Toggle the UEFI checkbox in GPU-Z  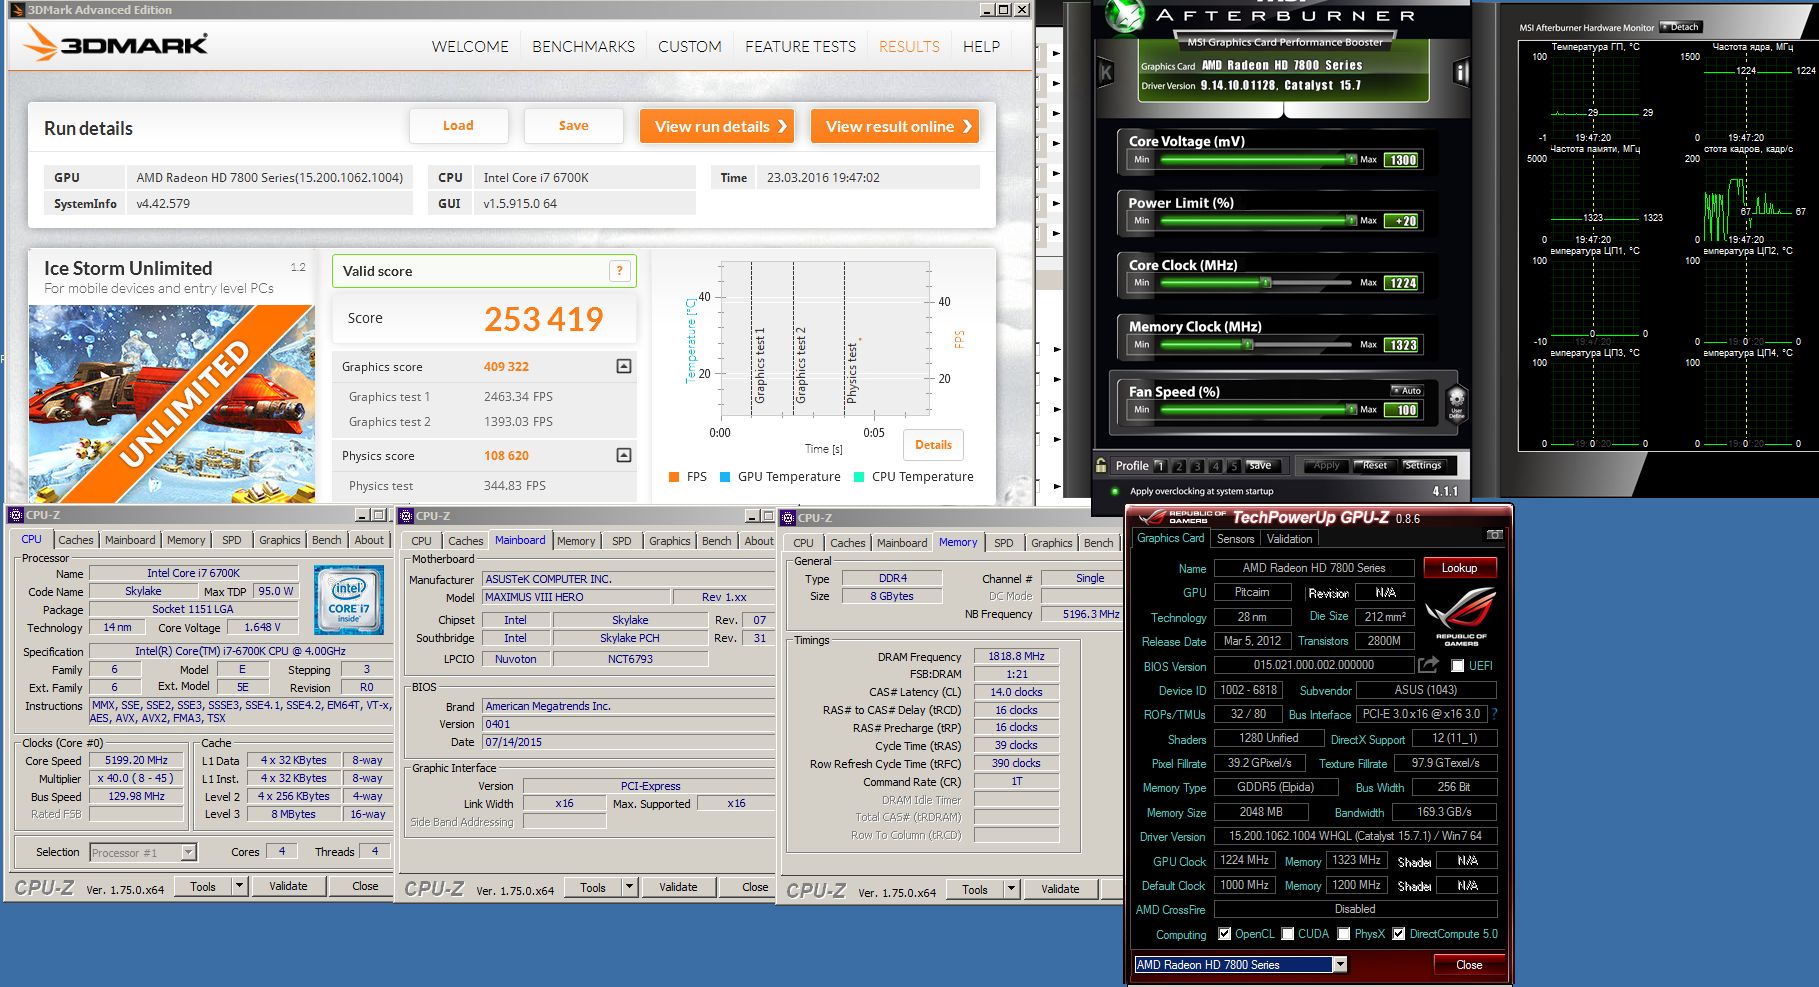(x=1457, y=666)
